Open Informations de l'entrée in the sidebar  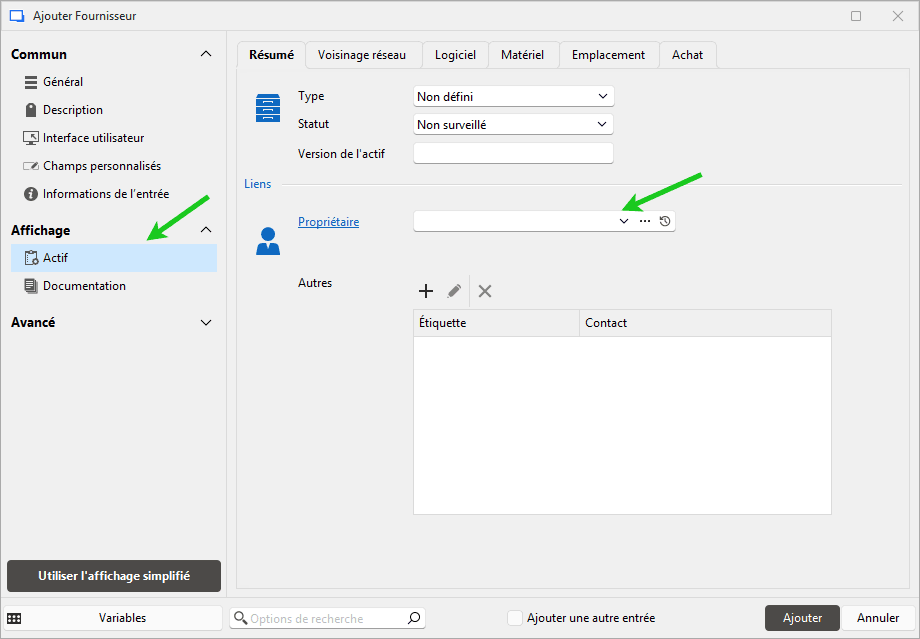pyautogui.click(x=105, y=194)
